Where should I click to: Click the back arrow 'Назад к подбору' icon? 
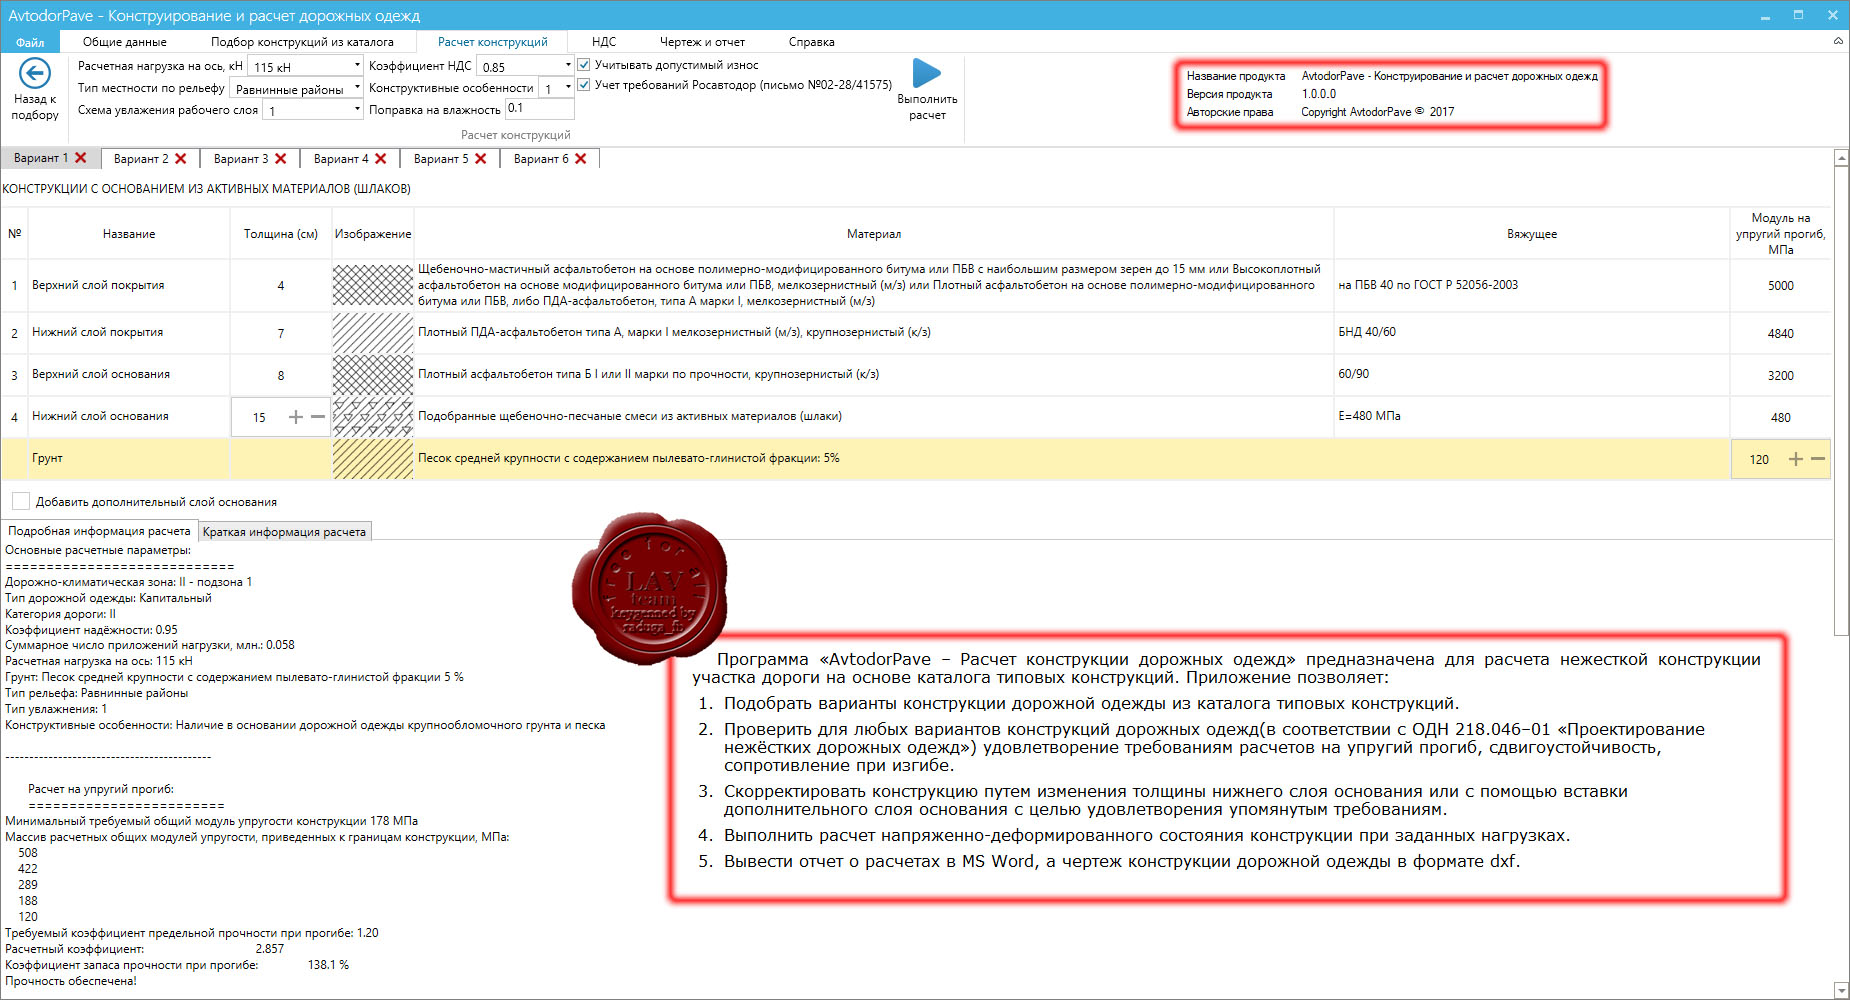pyautogui.click(x=35, y=73)
